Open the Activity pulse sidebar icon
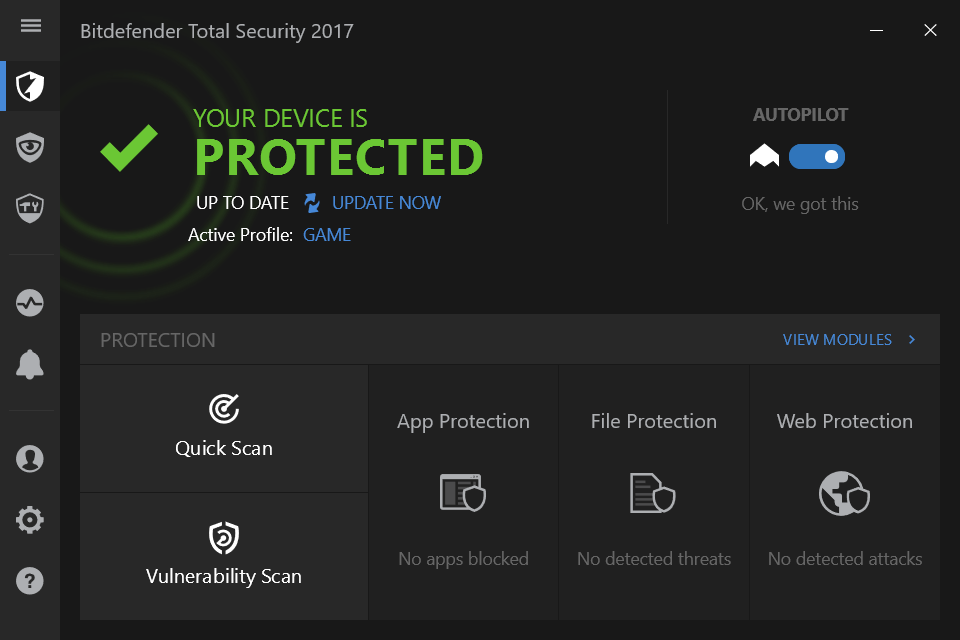The width and height of the screenshot is (960, 640). click(30, 303)
